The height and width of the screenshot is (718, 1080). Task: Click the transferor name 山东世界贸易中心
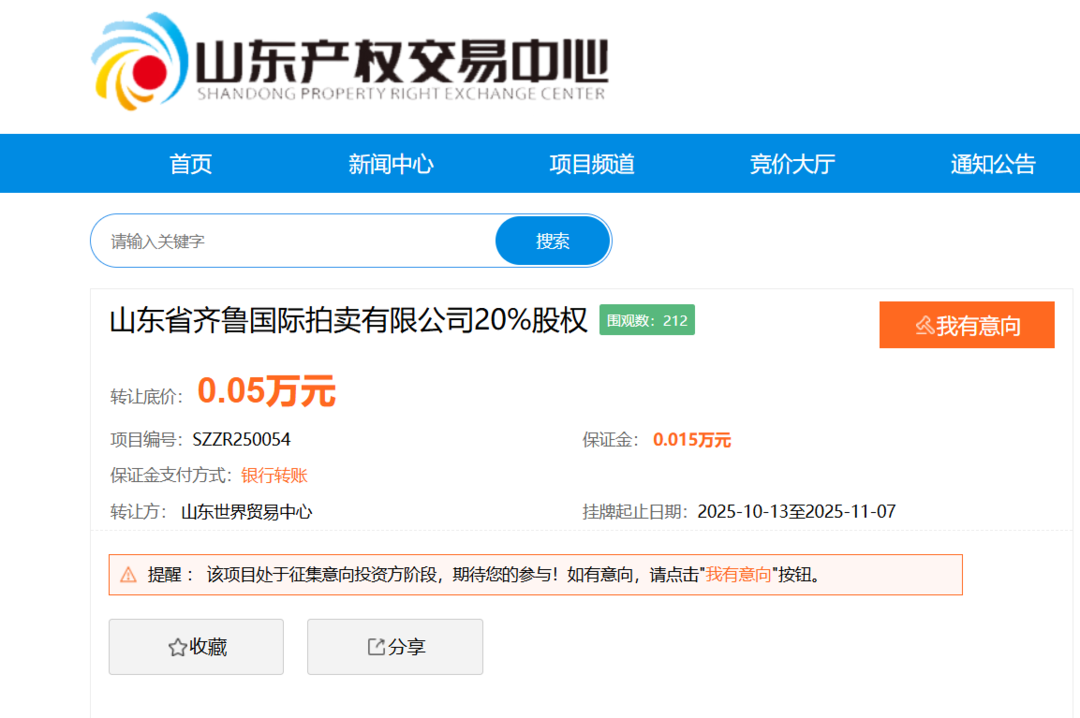247,512
